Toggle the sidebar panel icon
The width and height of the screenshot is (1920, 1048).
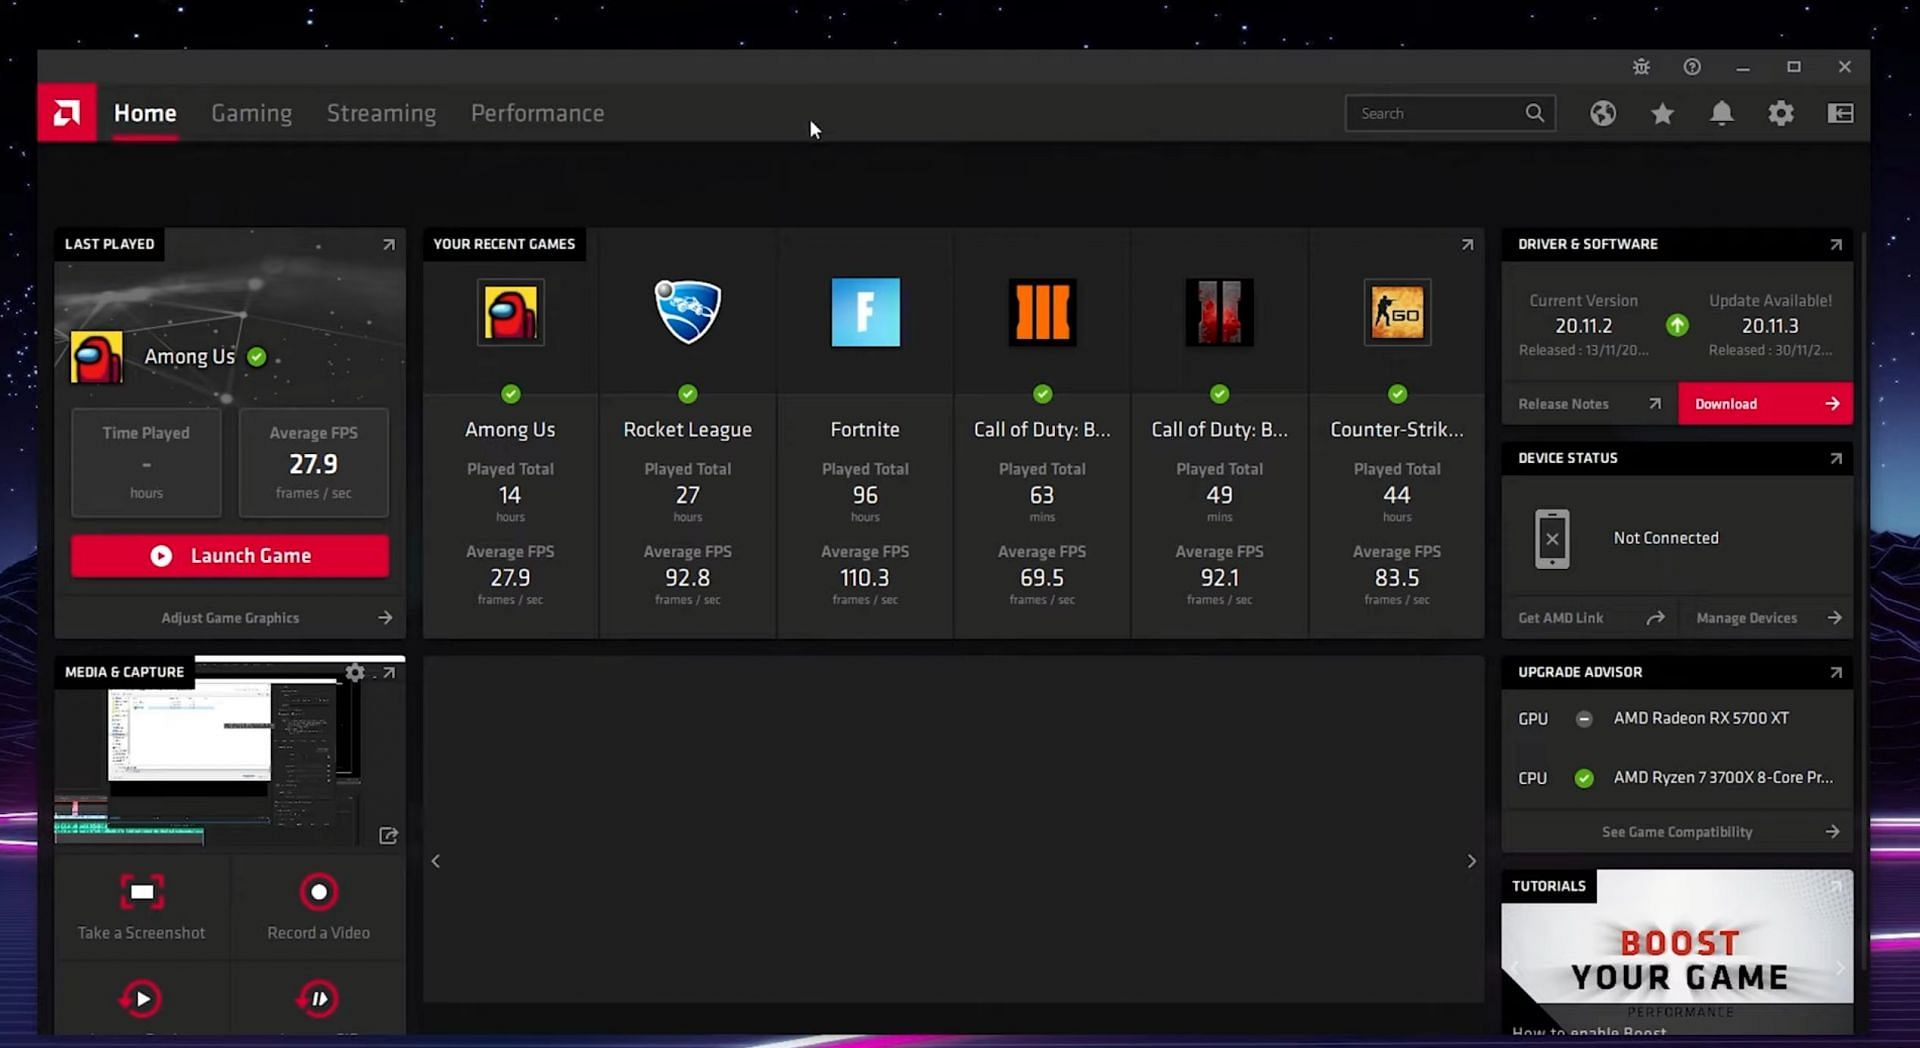(x=1840, y=113)
